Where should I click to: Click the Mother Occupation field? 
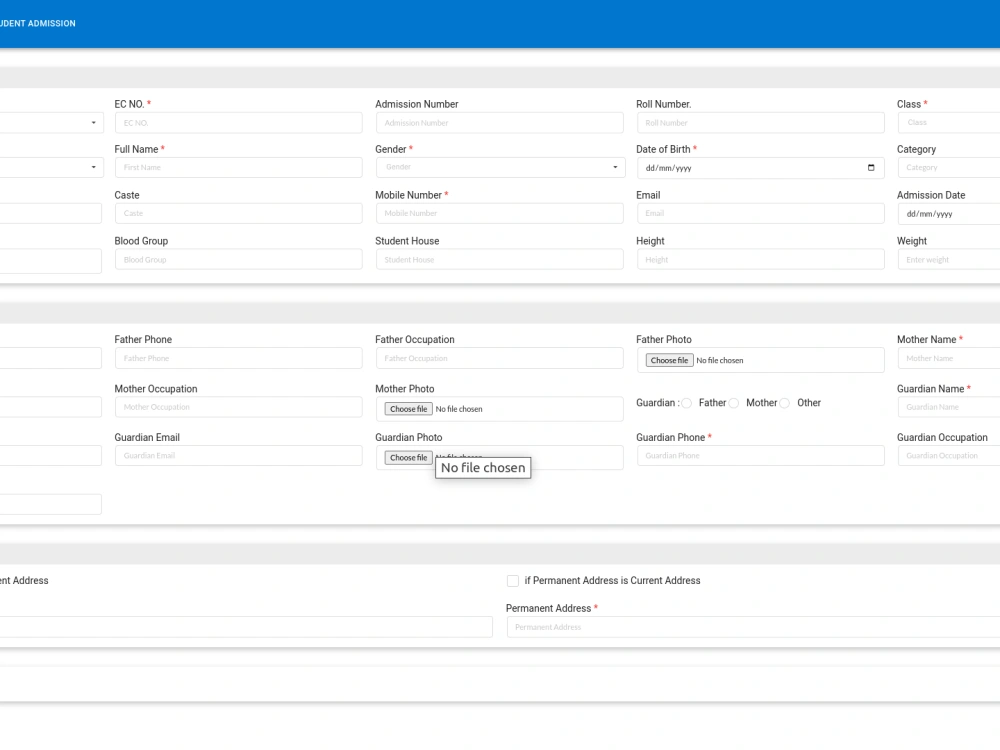(239, 406)
